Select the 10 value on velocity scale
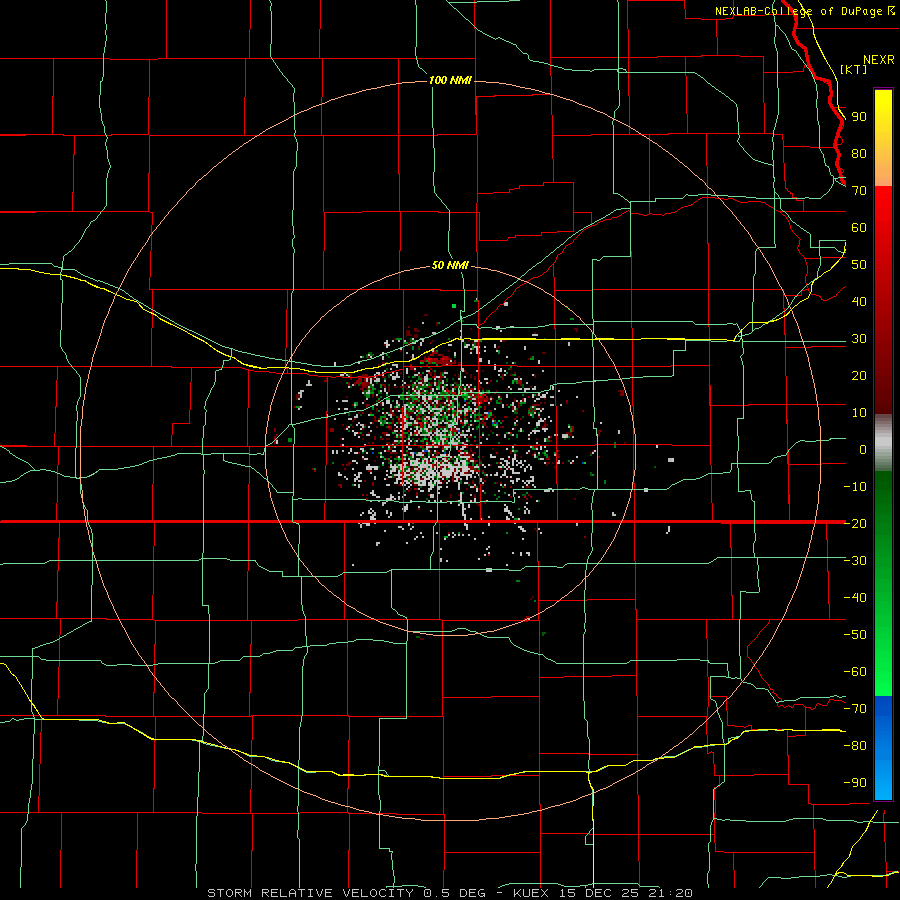Screen dimensions: 900x900 tap(859, 413)
